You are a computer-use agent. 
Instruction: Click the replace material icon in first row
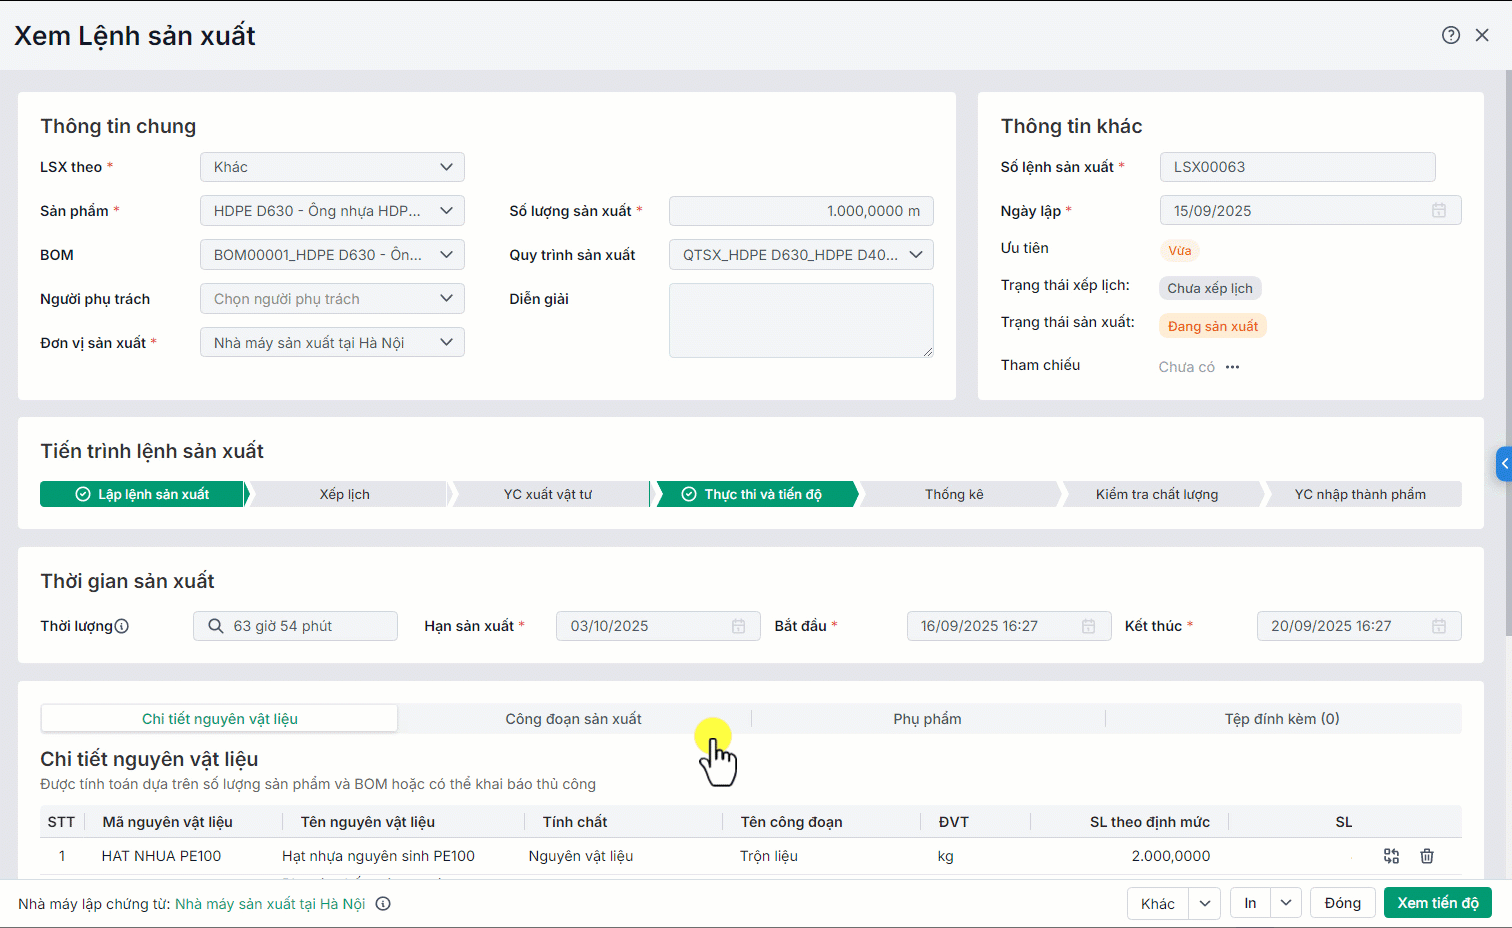click(1391, 856)
